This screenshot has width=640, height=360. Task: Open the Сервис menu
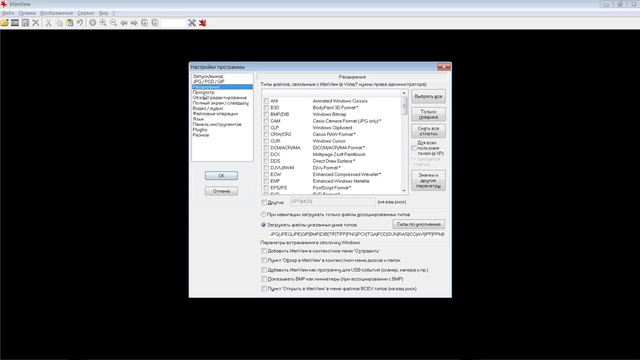coord(86,13)
